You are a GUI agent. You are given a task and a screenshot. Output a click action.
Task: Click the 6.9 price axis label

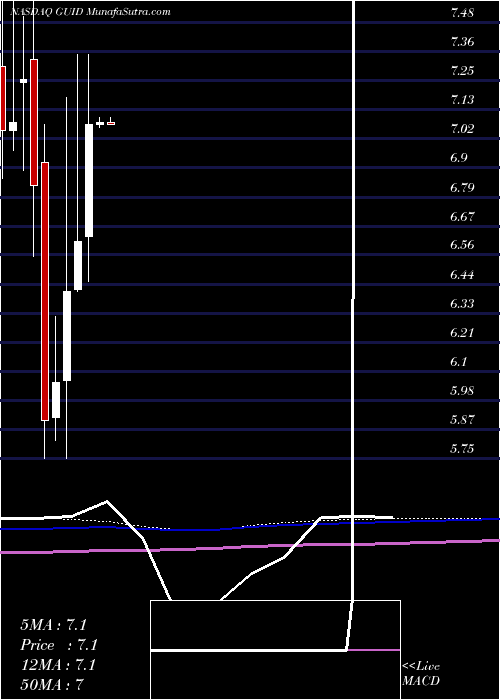coord(459,158)
